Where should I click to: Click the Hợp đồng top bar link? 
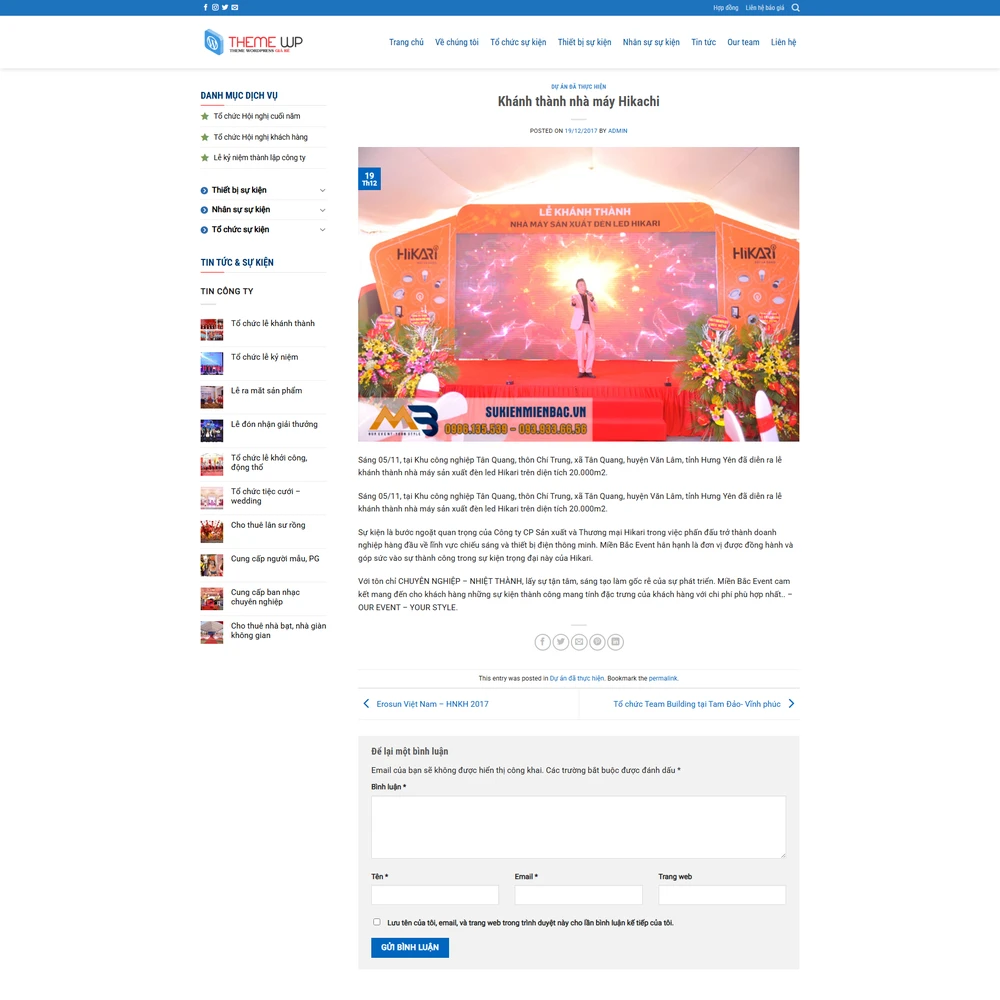(x=726, y=8)
